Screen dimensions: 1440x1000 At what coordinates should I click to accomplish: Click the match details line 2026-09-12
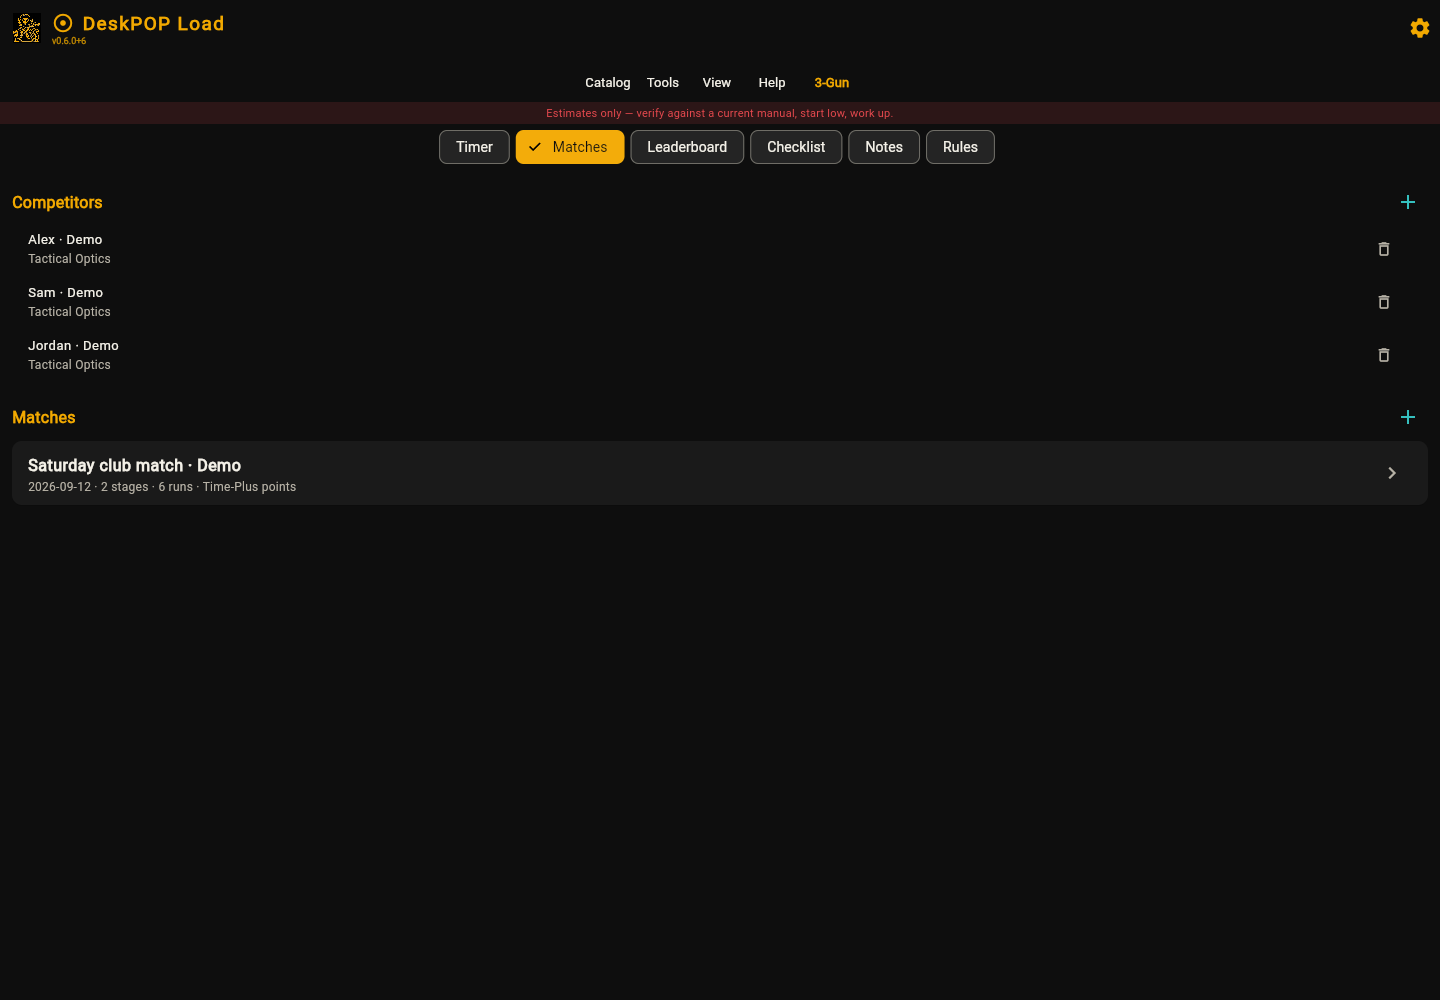pyautogui.click(x=162, y=487)
